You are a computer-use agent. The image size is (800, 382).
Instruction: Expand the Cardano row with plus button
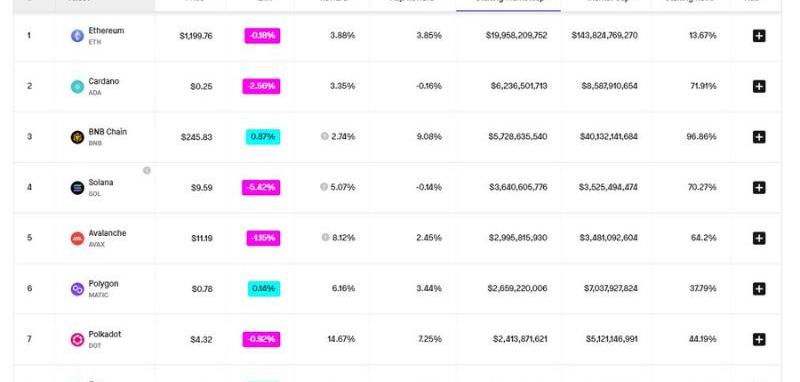coord(759,86)
